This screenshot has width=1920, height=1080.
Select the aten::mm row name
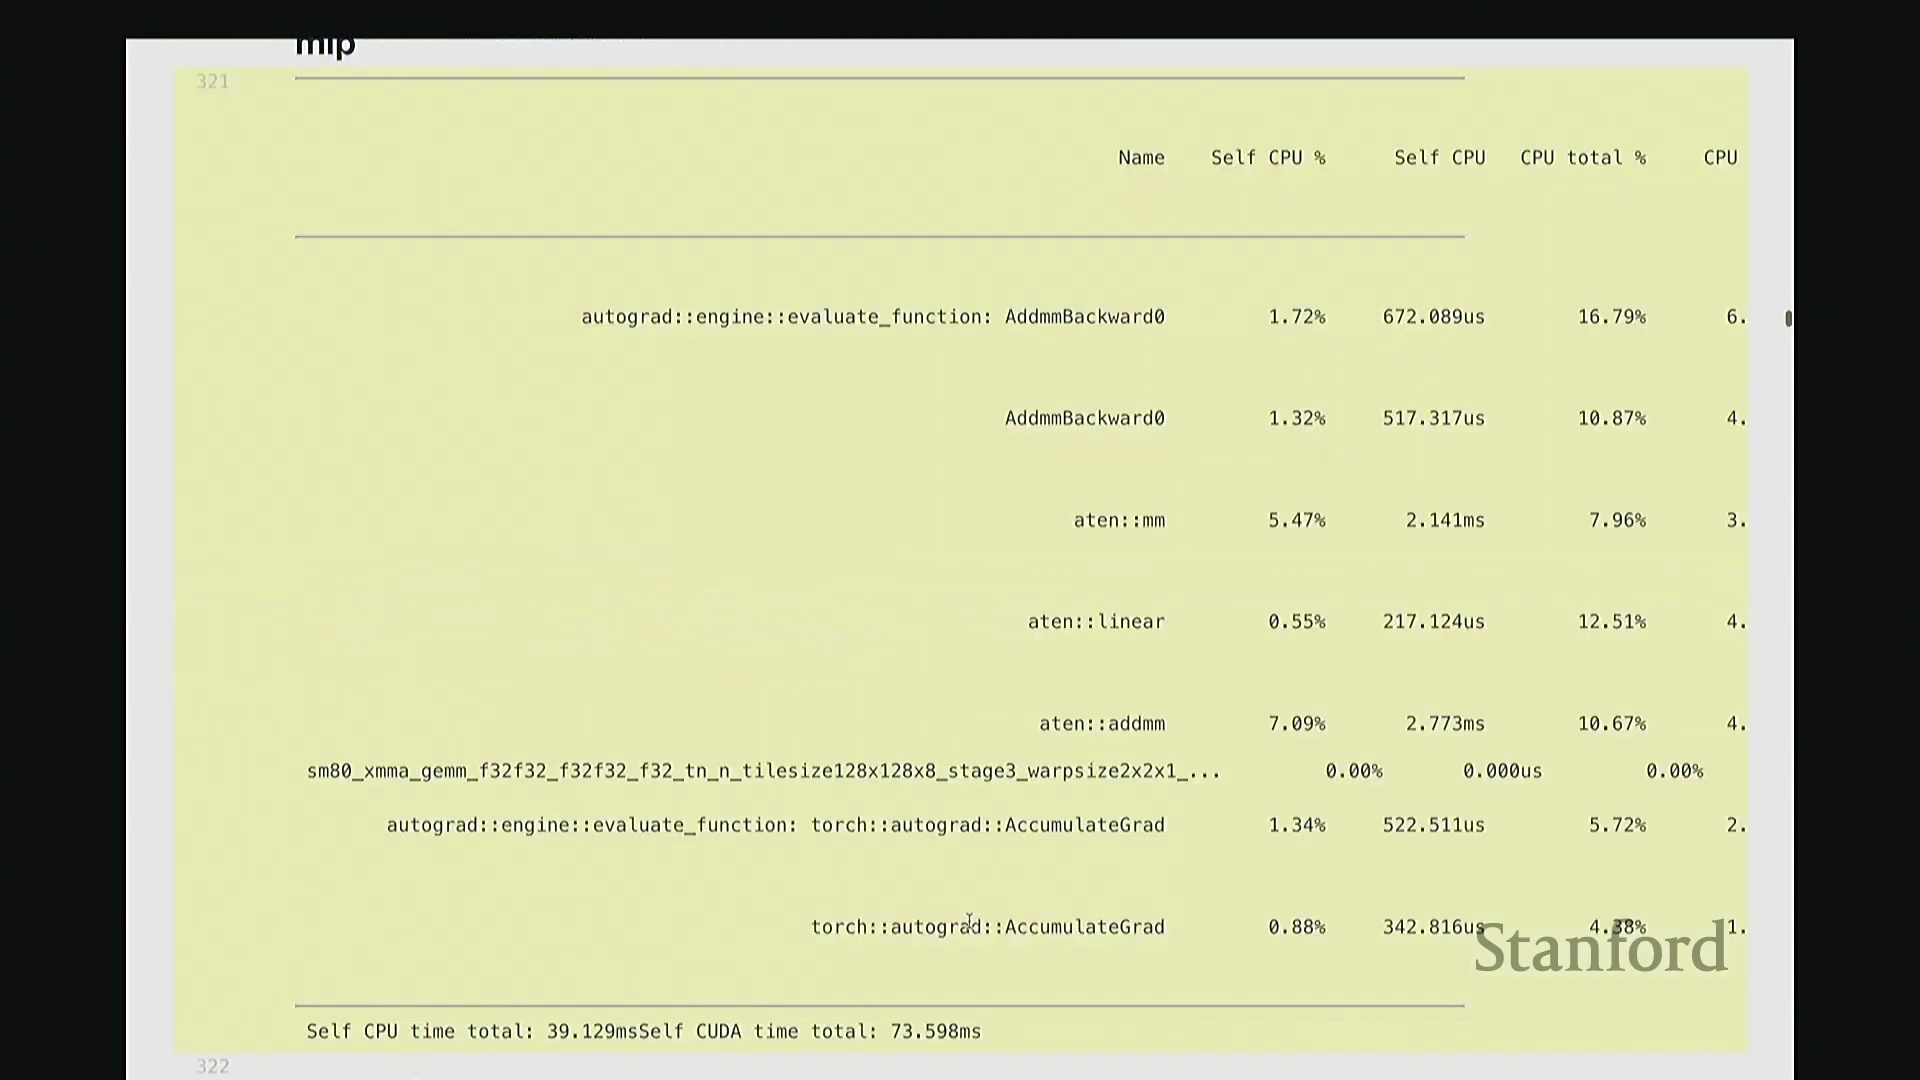(1118, 521)
